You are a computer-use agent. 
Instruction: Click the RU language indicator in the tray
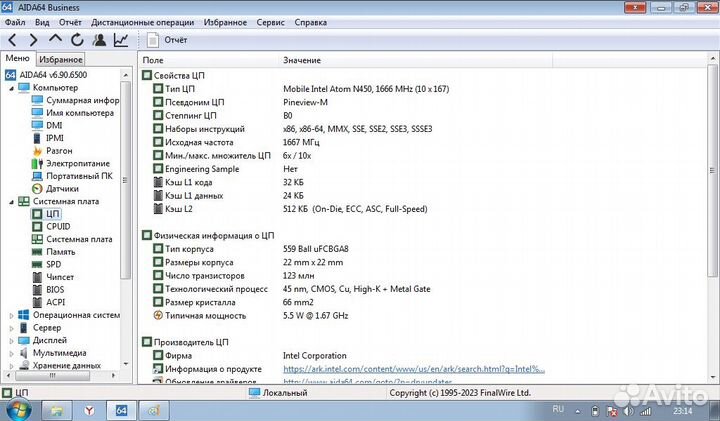click(x=558, y=409)
